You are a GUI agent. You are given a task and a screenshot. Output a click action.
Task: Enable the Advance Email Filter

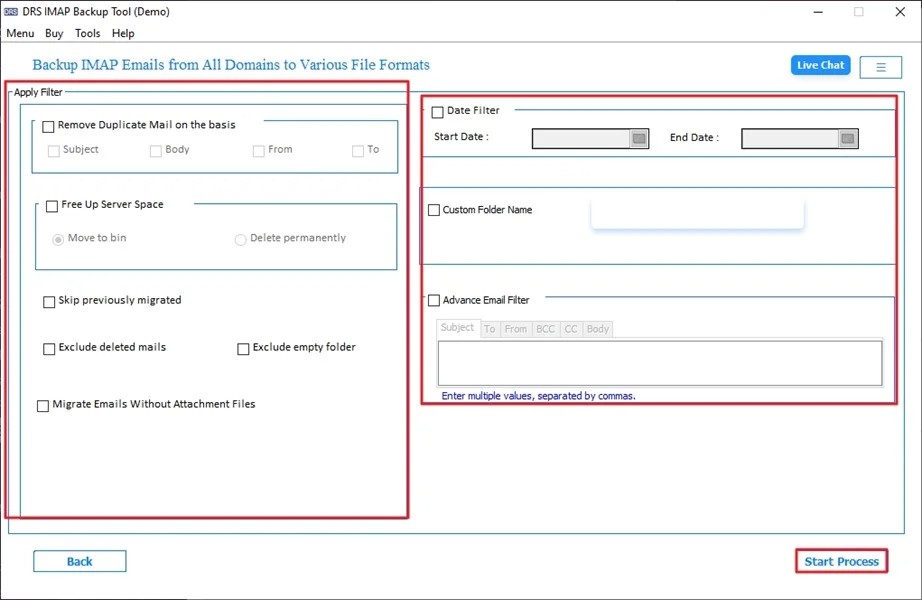pyautogui.click(x=434, y=300)
